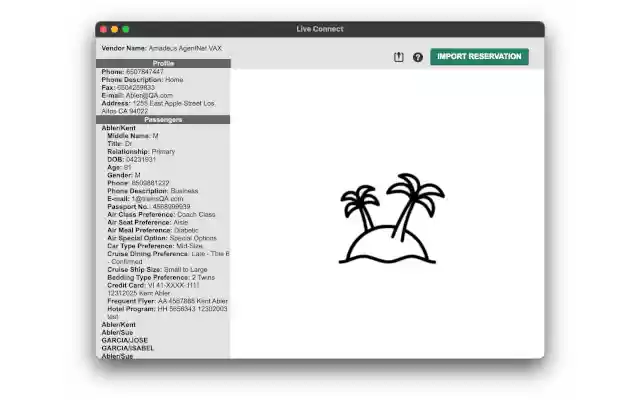Open help via the question mark icon
Screen dimensions: 640x400
tap(418, 57)
